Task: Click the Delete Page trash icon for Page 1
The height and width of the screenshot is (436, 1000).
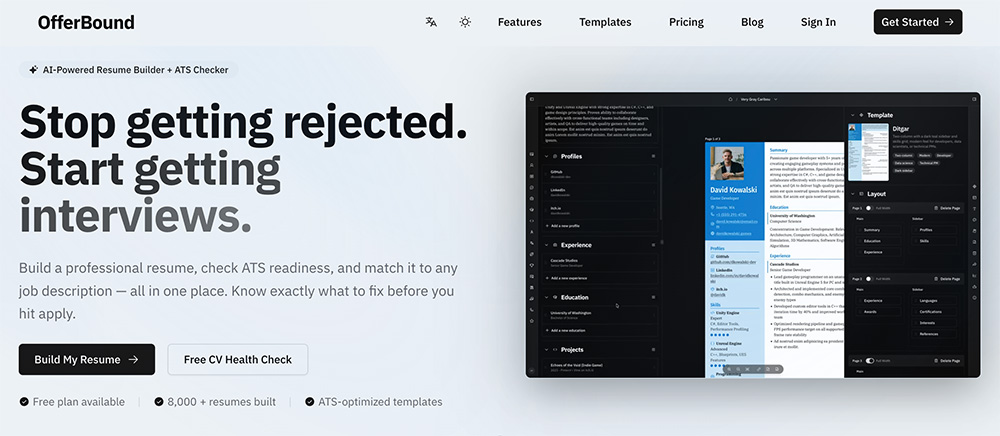Action: [936, 208]
